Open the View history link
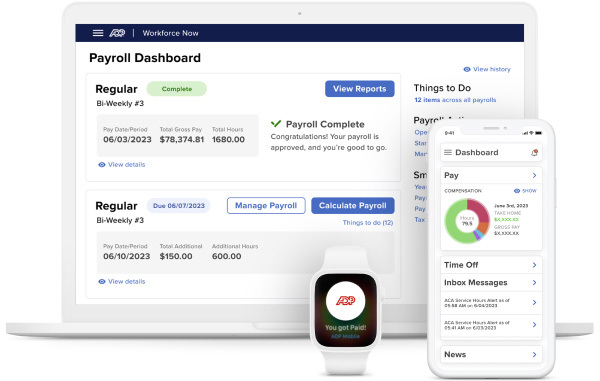 [492, 69]
